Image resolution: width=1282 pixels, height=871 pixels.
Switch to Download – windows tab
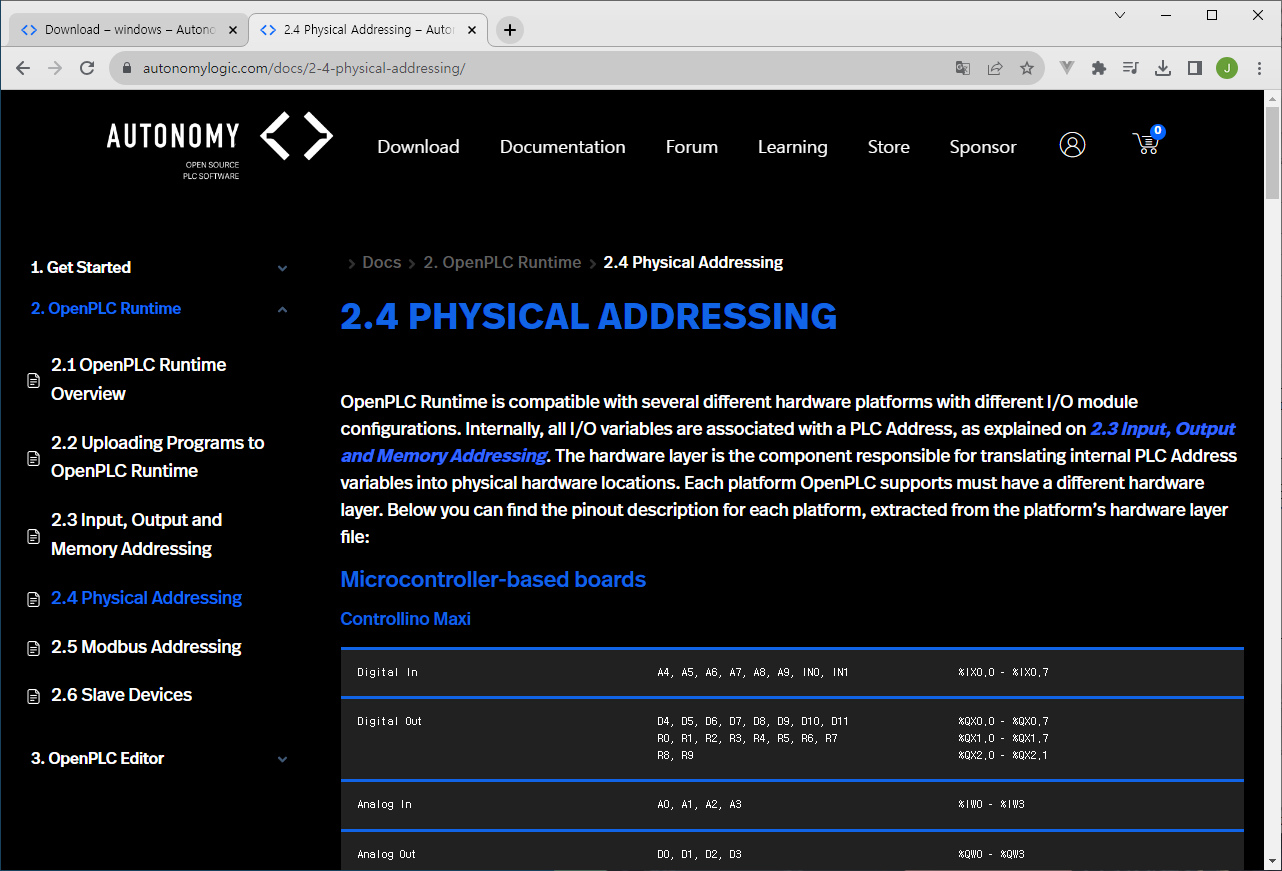(128, 30)
